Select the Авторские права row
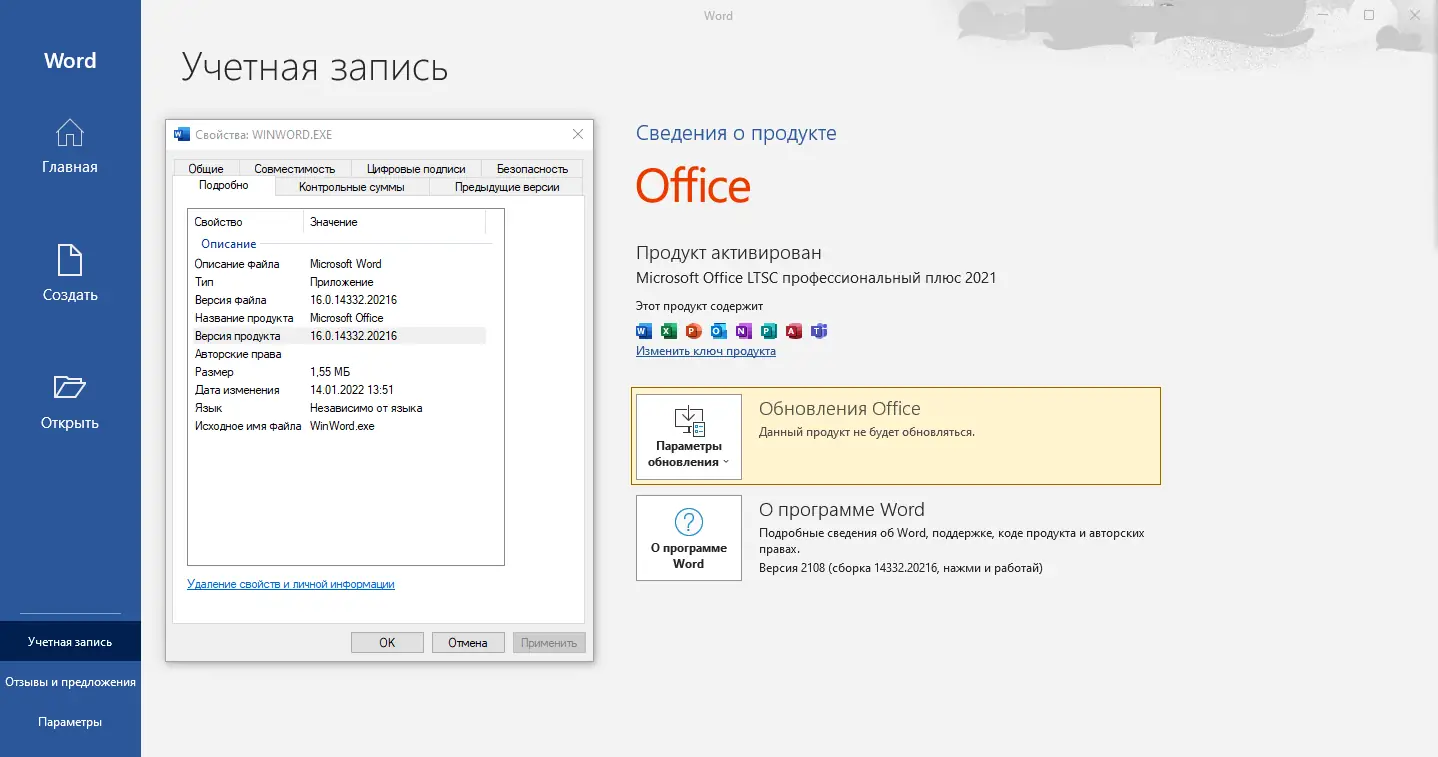Screen dimensions: 1438x757 (338, 354)
